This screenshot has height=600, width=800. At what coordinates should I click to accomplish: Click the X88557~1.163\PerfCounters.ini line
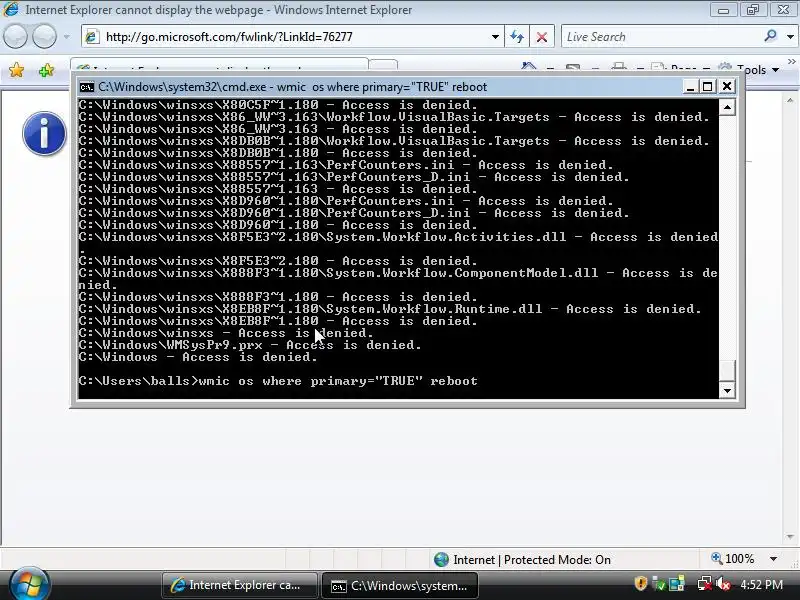point(346,165)
